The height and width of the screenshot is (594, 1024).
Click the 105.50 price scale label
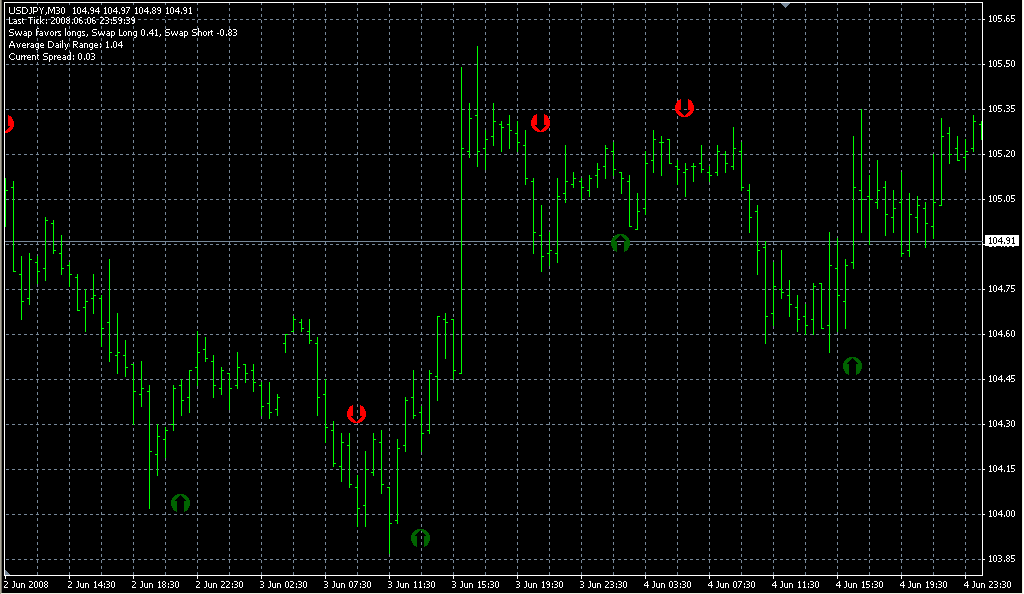point(1001,64)
